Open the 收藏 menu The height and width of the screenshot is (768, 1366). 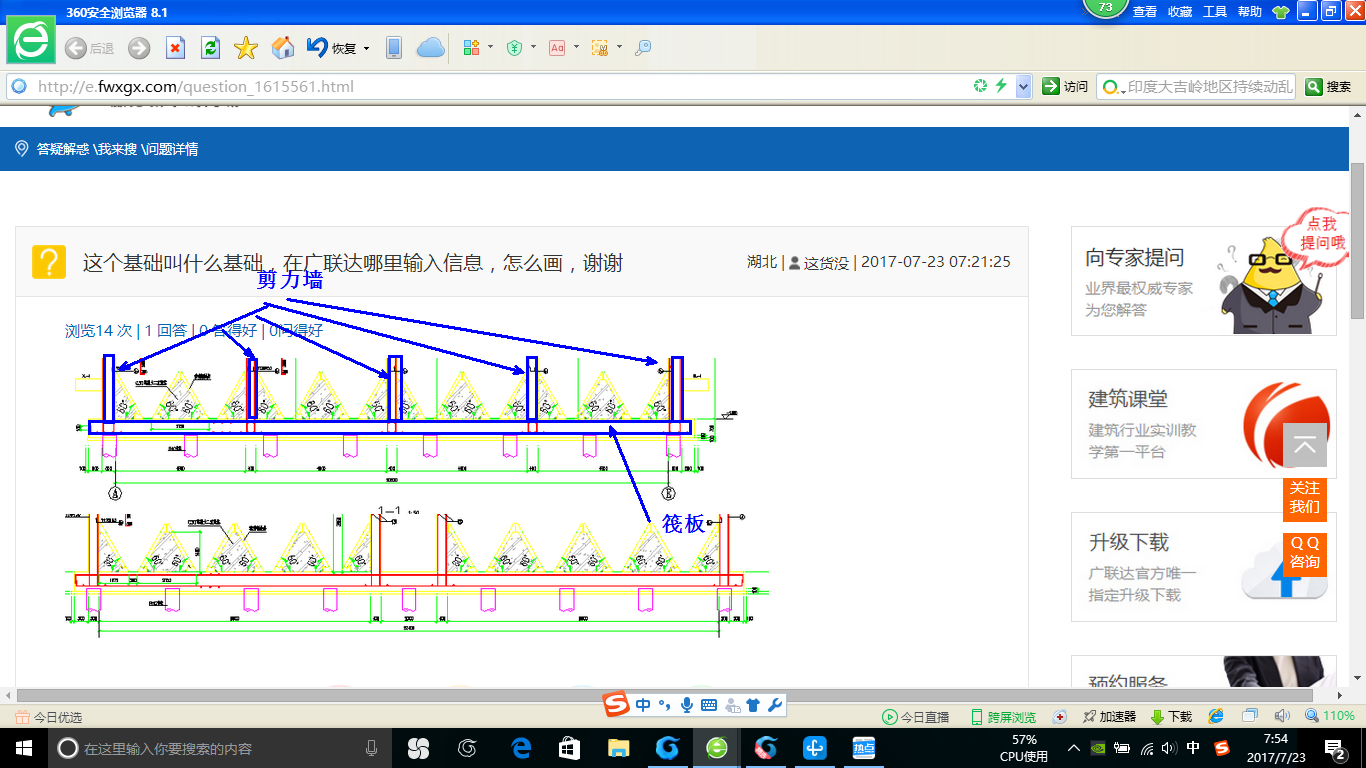pos(1180,12)
